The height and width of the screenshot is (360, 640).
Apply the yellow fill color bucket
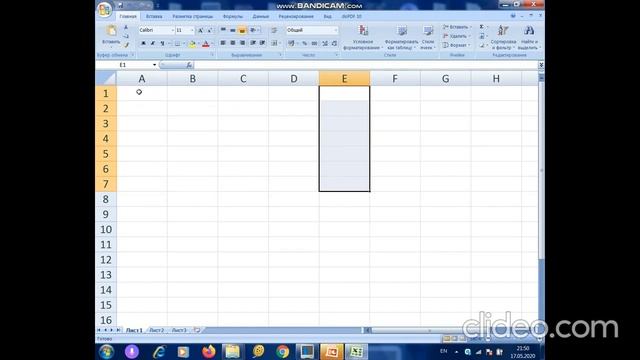point(192,44)
